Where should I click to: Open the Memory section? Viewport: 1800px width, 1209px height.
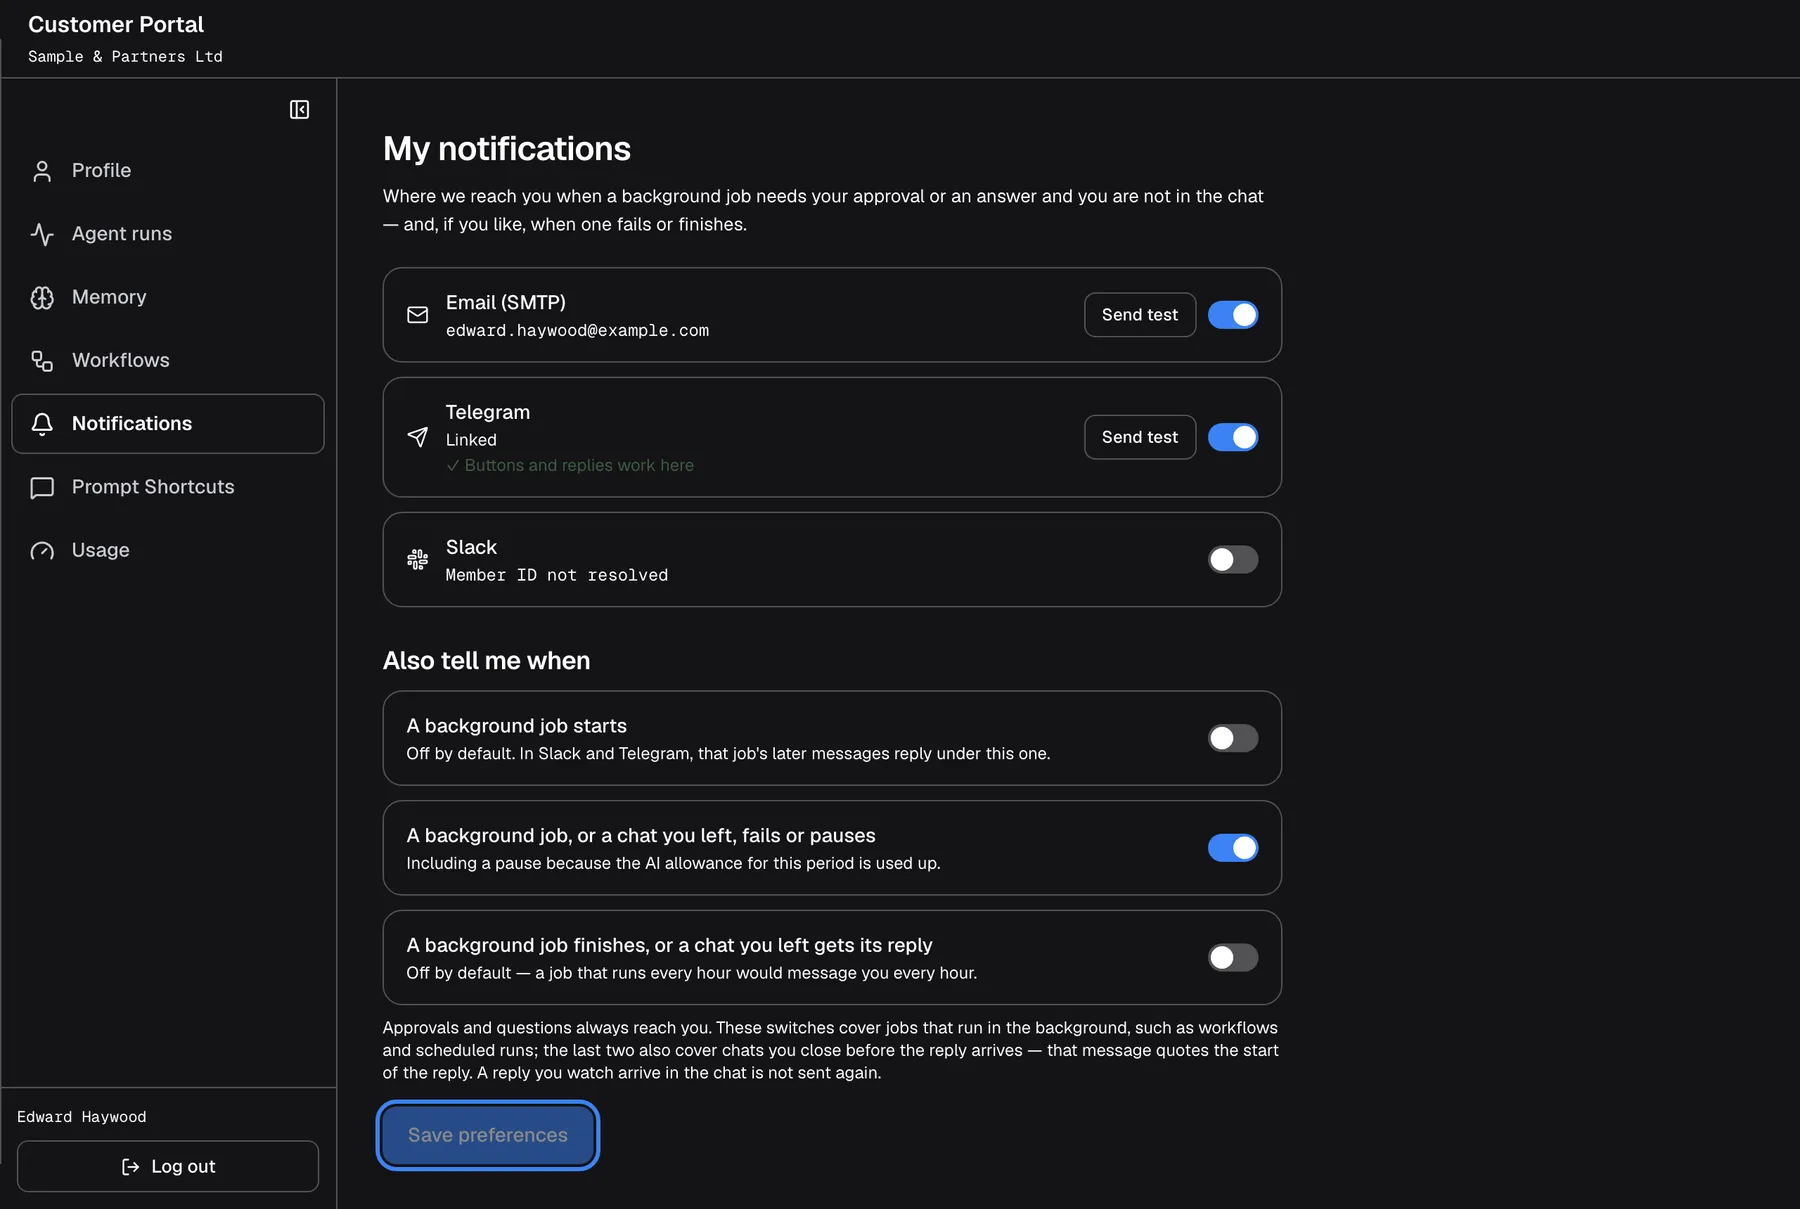point(168,297)
